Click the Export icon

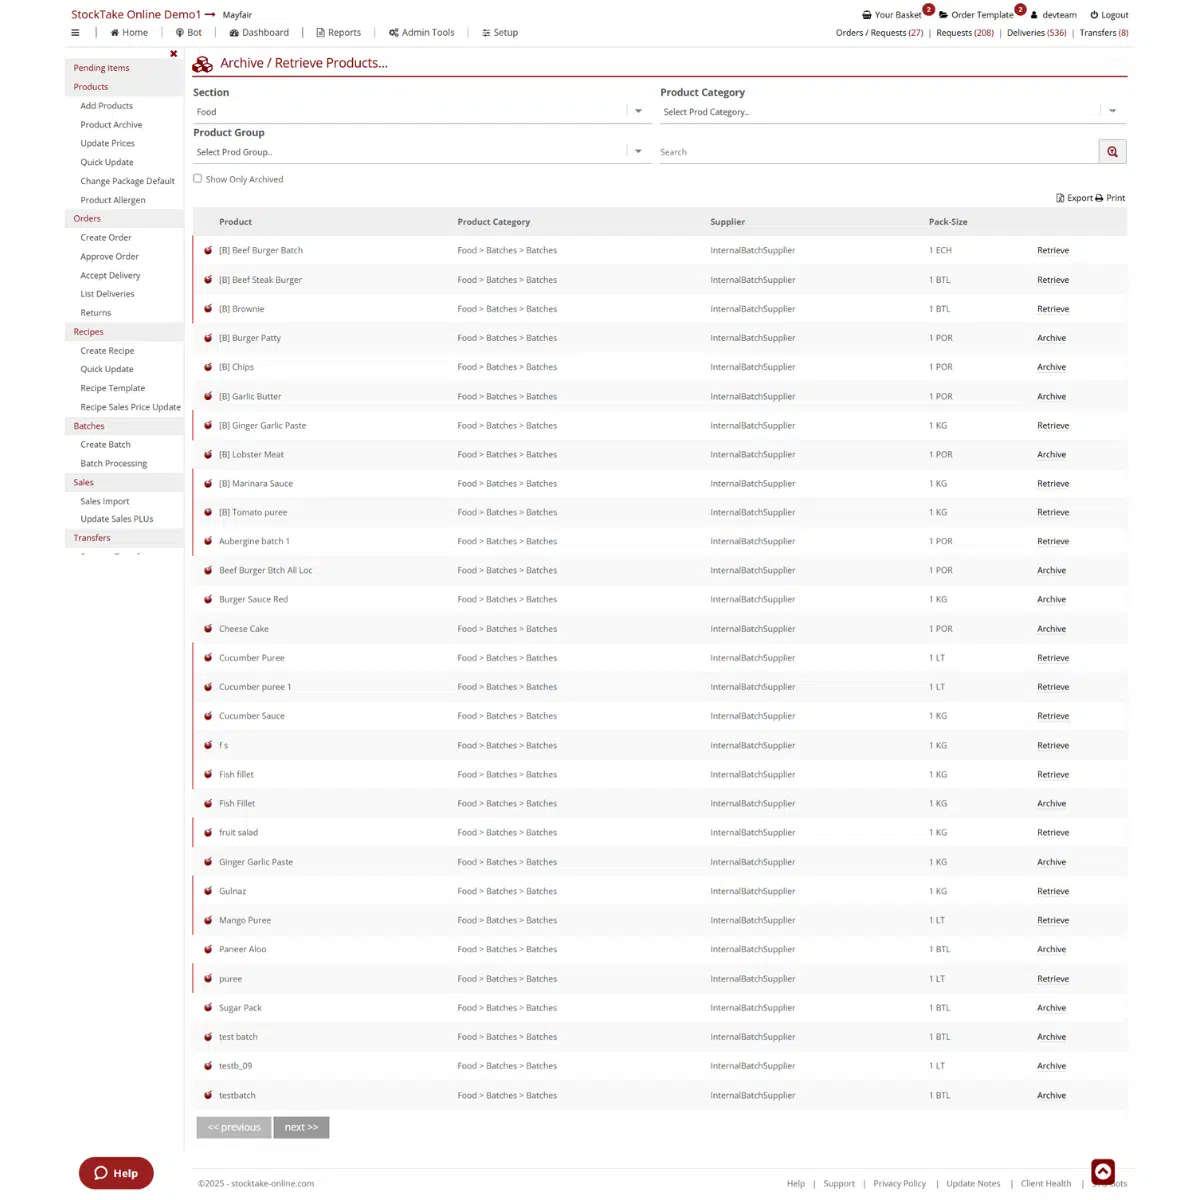click(1060, 198)
